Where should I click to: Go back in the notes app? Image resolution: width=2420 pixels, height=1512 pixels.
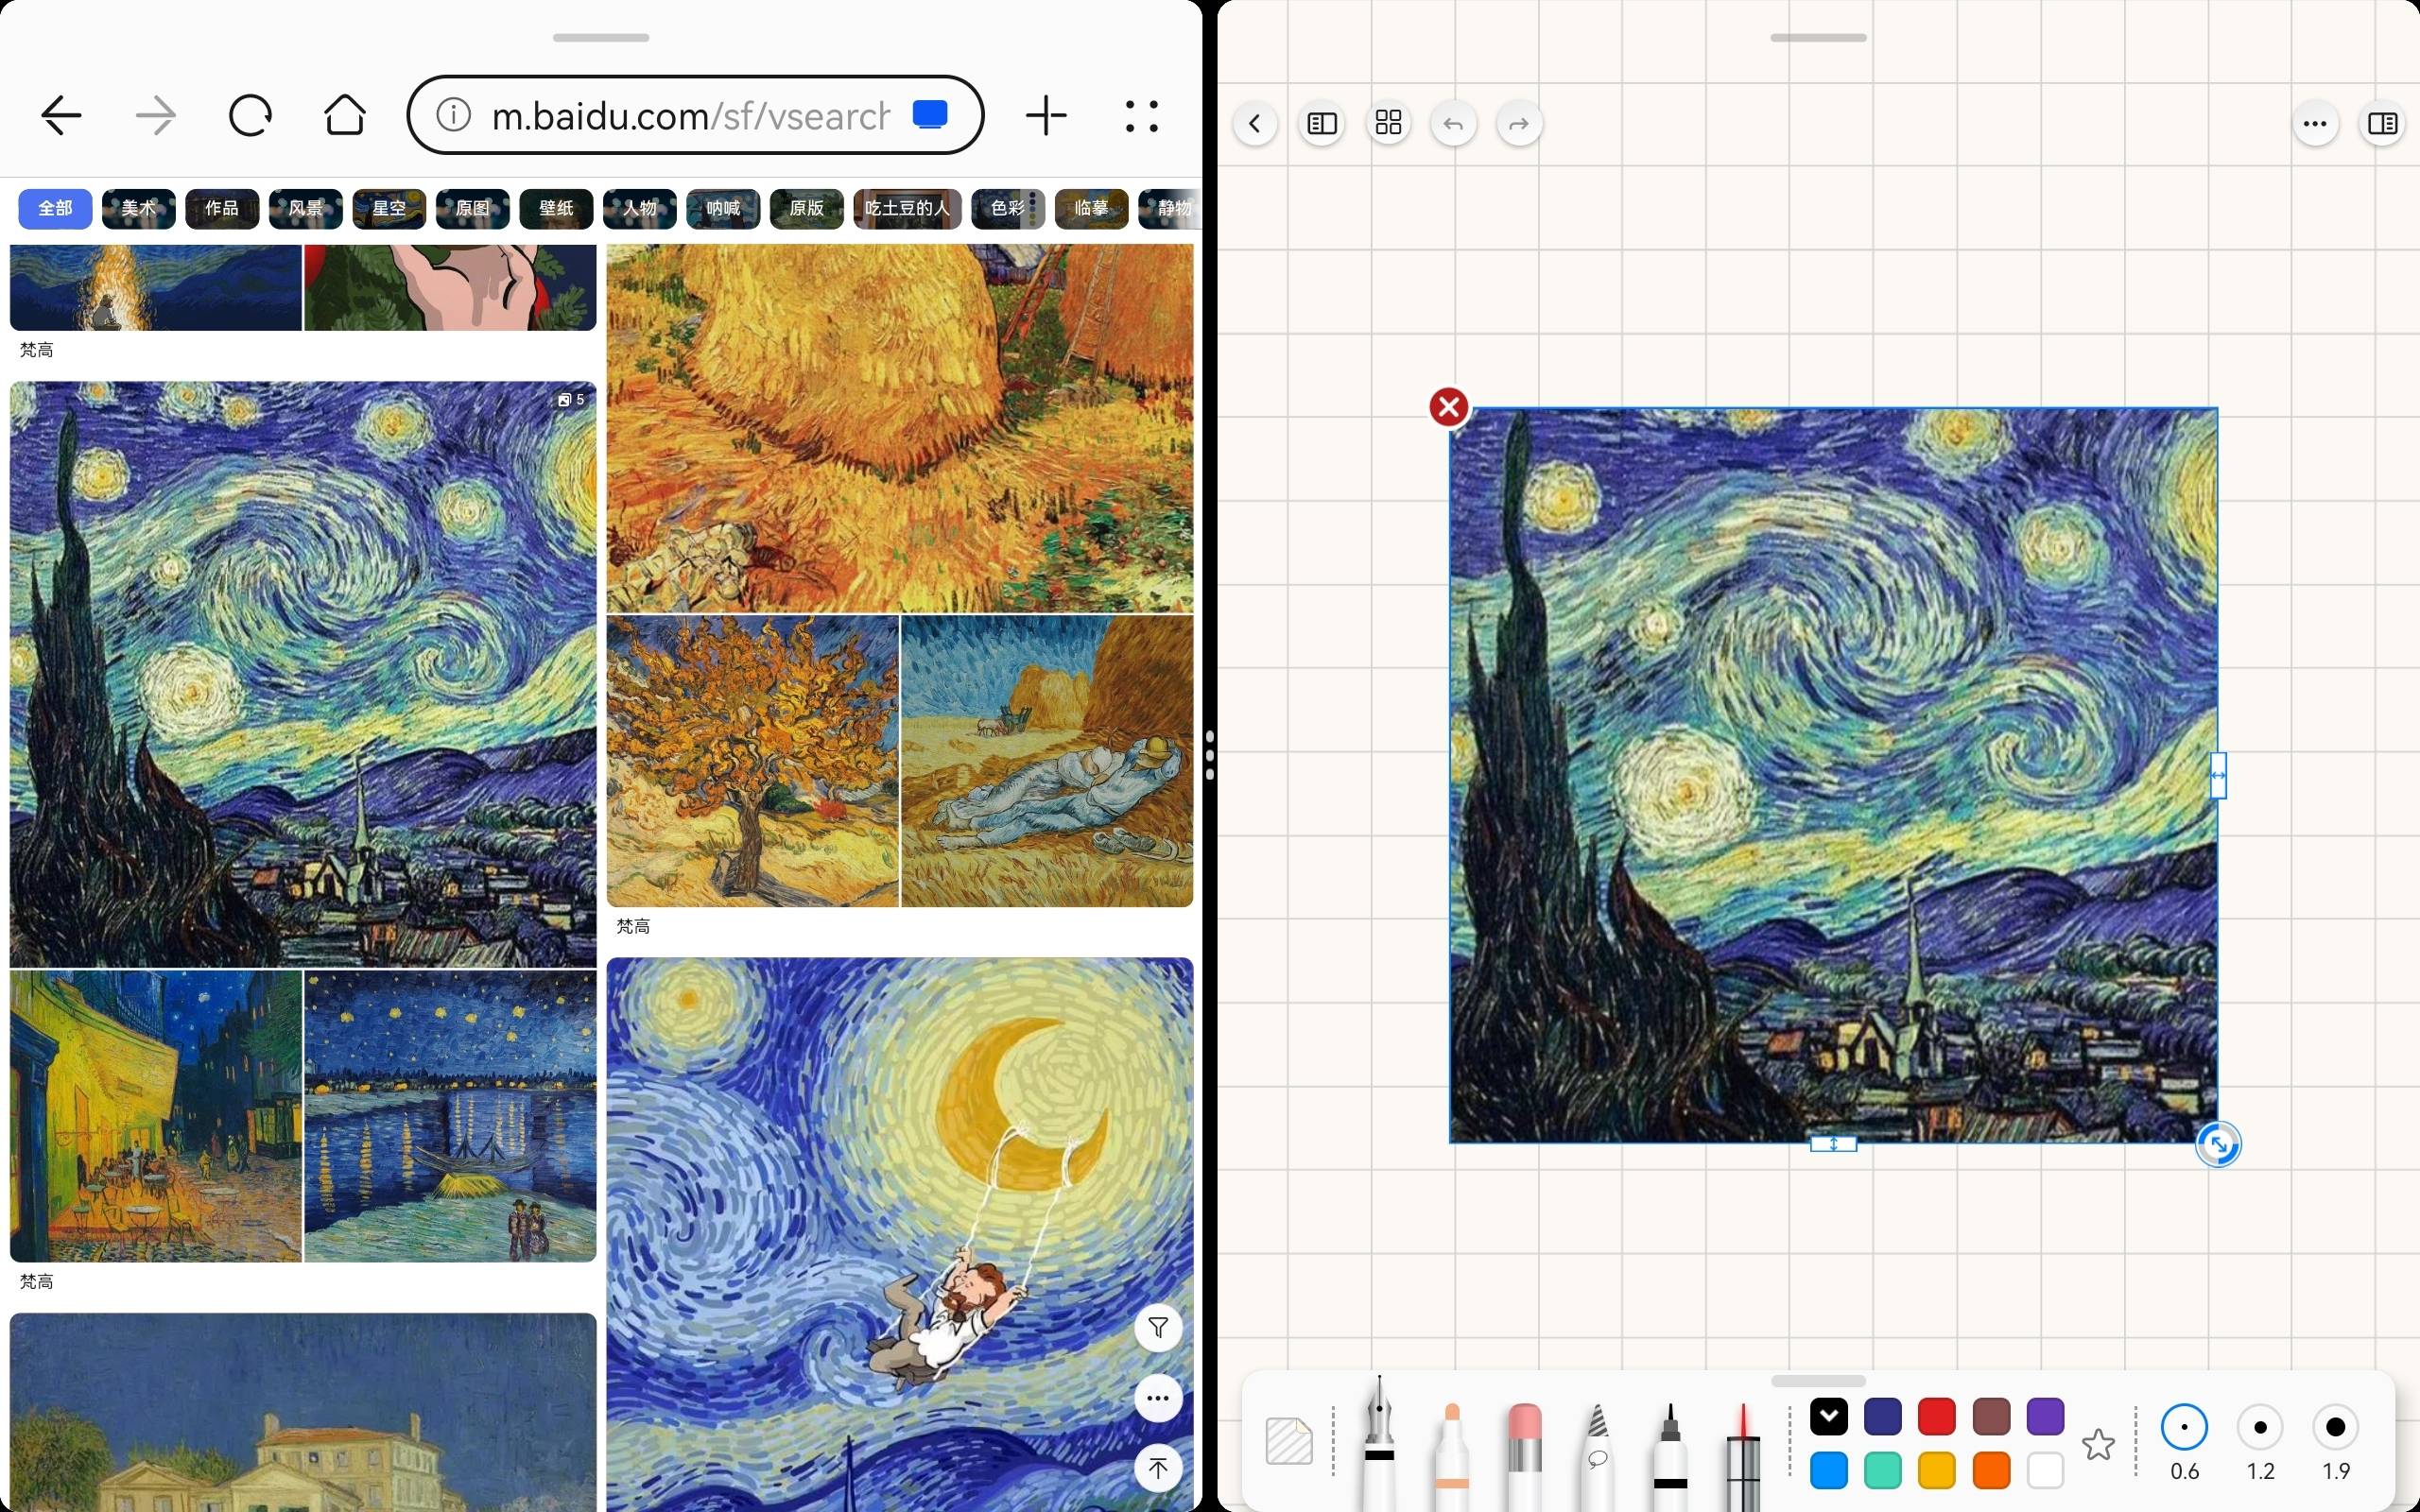[x=1255, y=124]
